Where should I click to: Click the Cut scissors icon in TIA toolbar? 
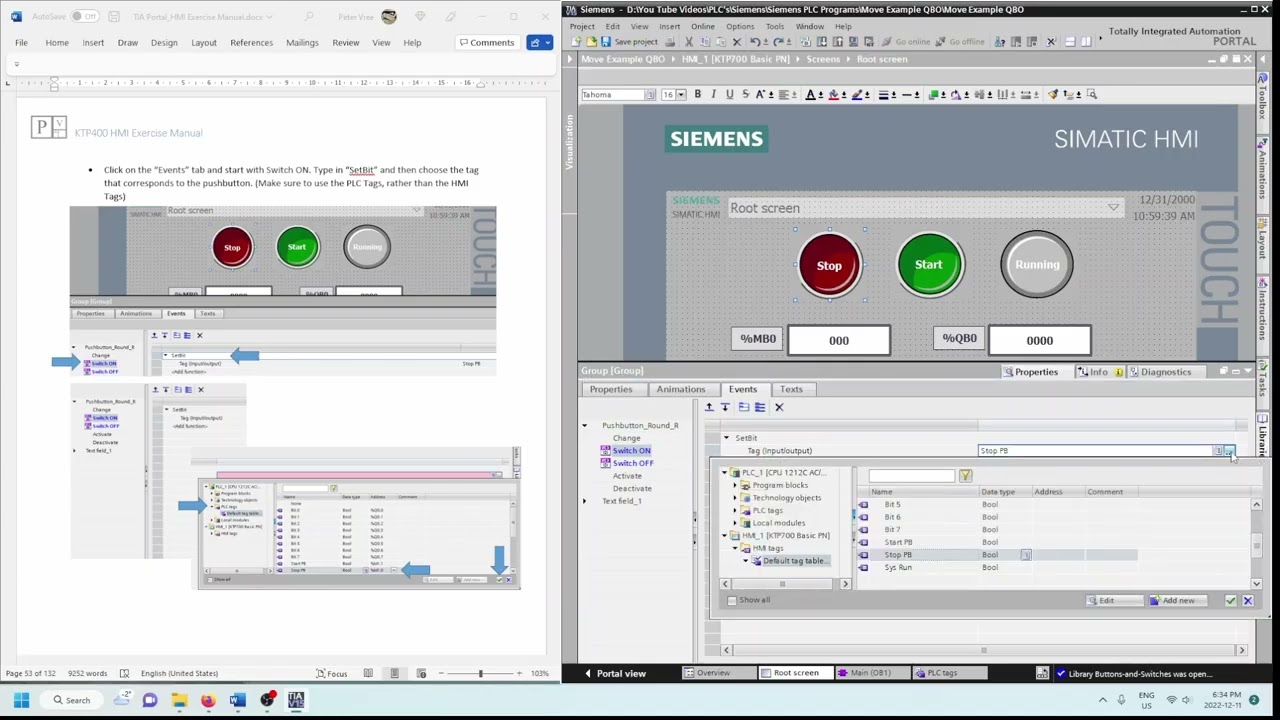[688, 42]
